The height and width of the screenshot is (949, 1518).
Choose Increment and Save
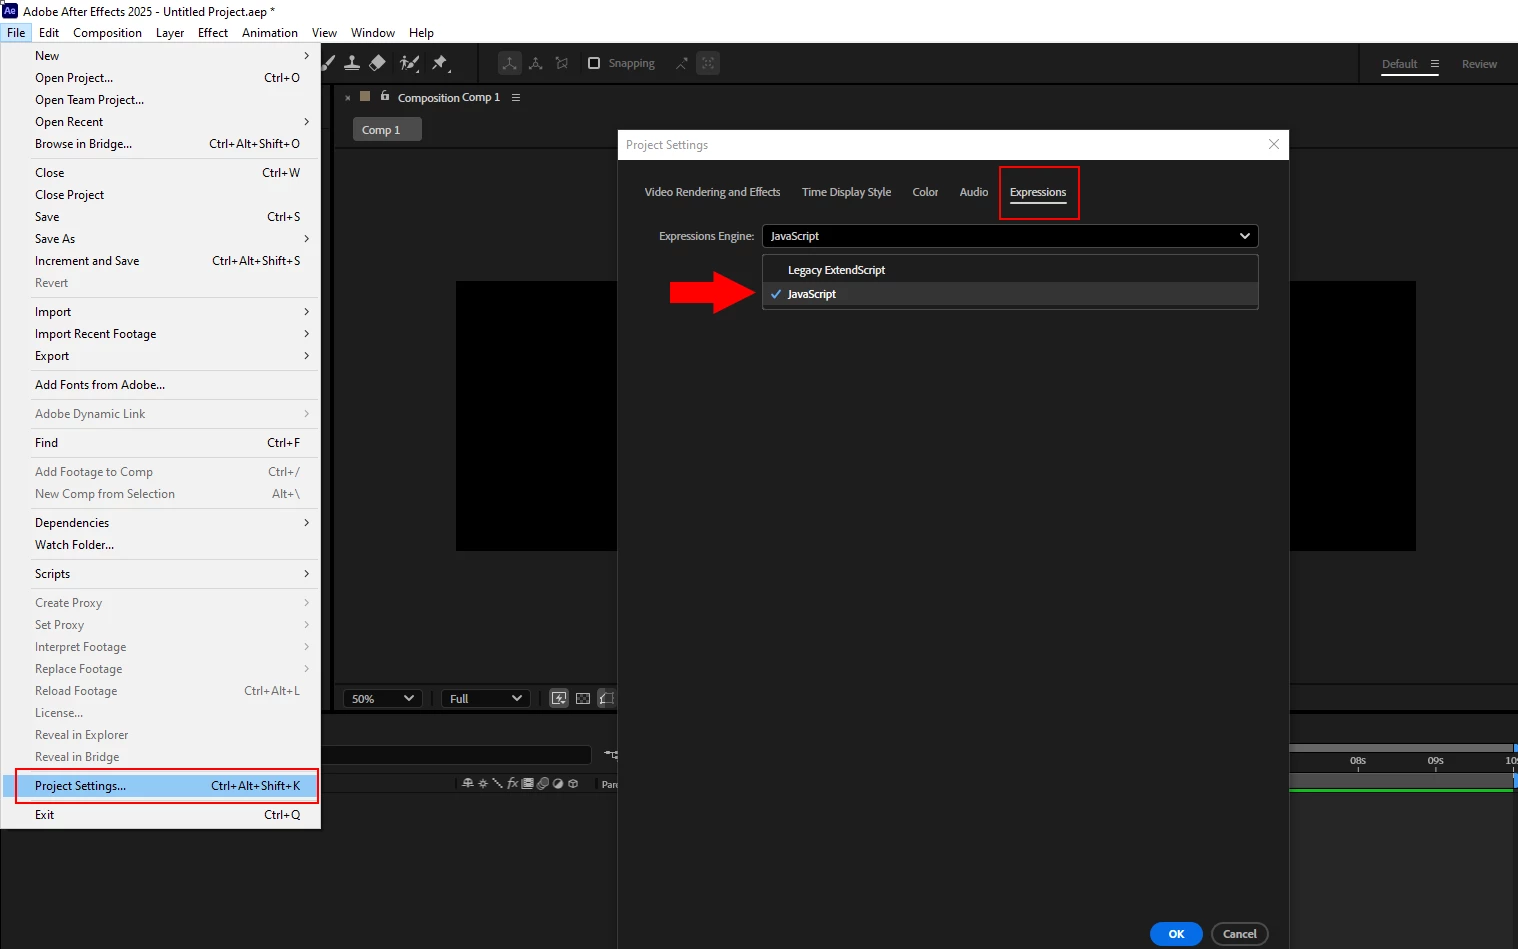[160, 261]
